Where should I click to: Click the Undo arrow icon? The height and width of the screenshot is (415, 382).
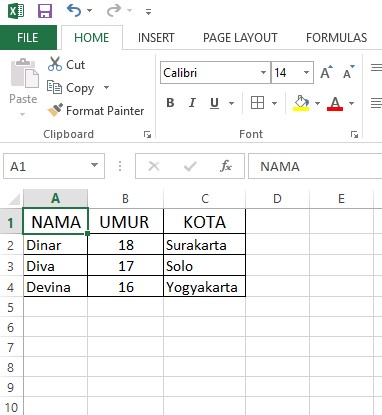click(74, 10)
